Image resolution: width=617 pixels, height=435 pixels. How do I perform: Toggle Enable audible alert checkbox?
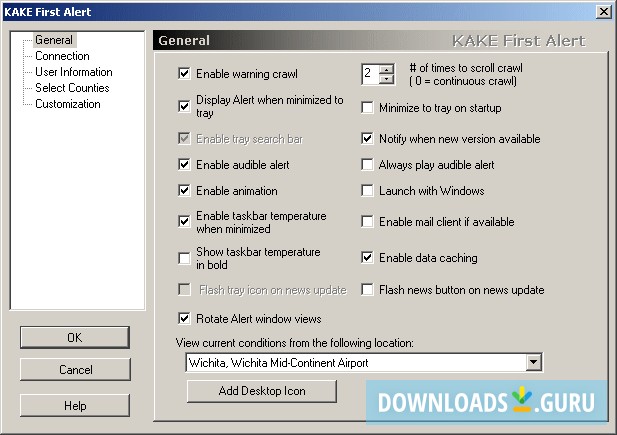pos(184,165)
